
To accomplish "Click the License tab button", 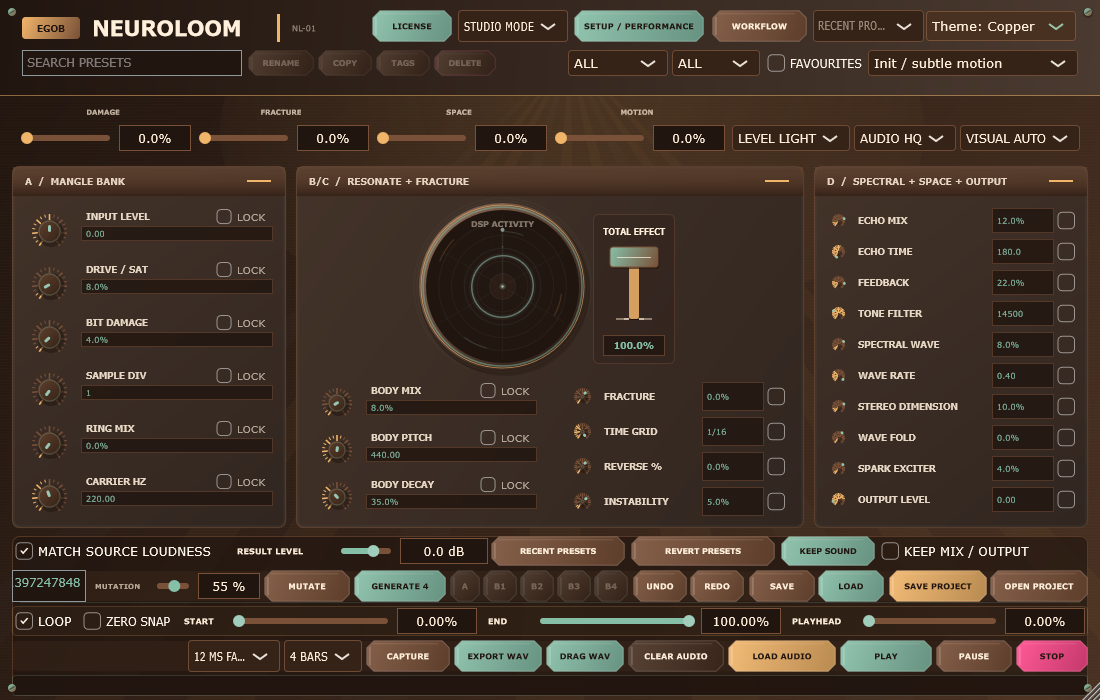I will (x=412, y=26).
